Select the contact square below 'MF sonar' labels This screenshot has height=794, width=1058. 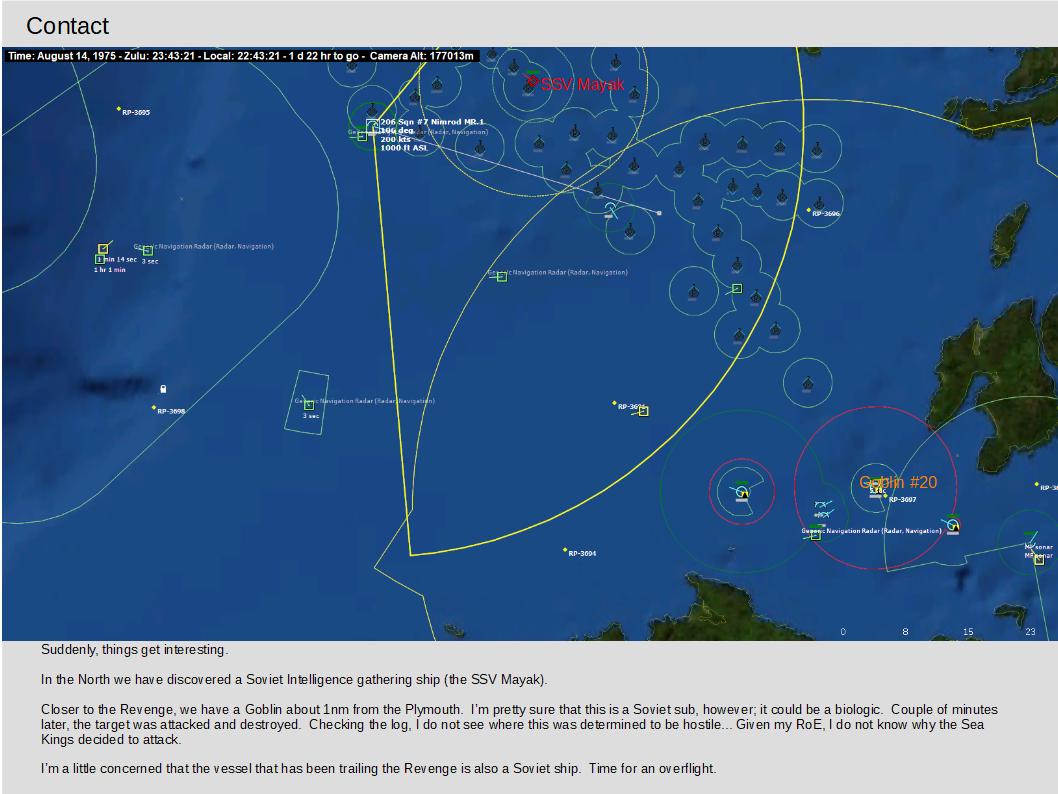point(1039,560)
